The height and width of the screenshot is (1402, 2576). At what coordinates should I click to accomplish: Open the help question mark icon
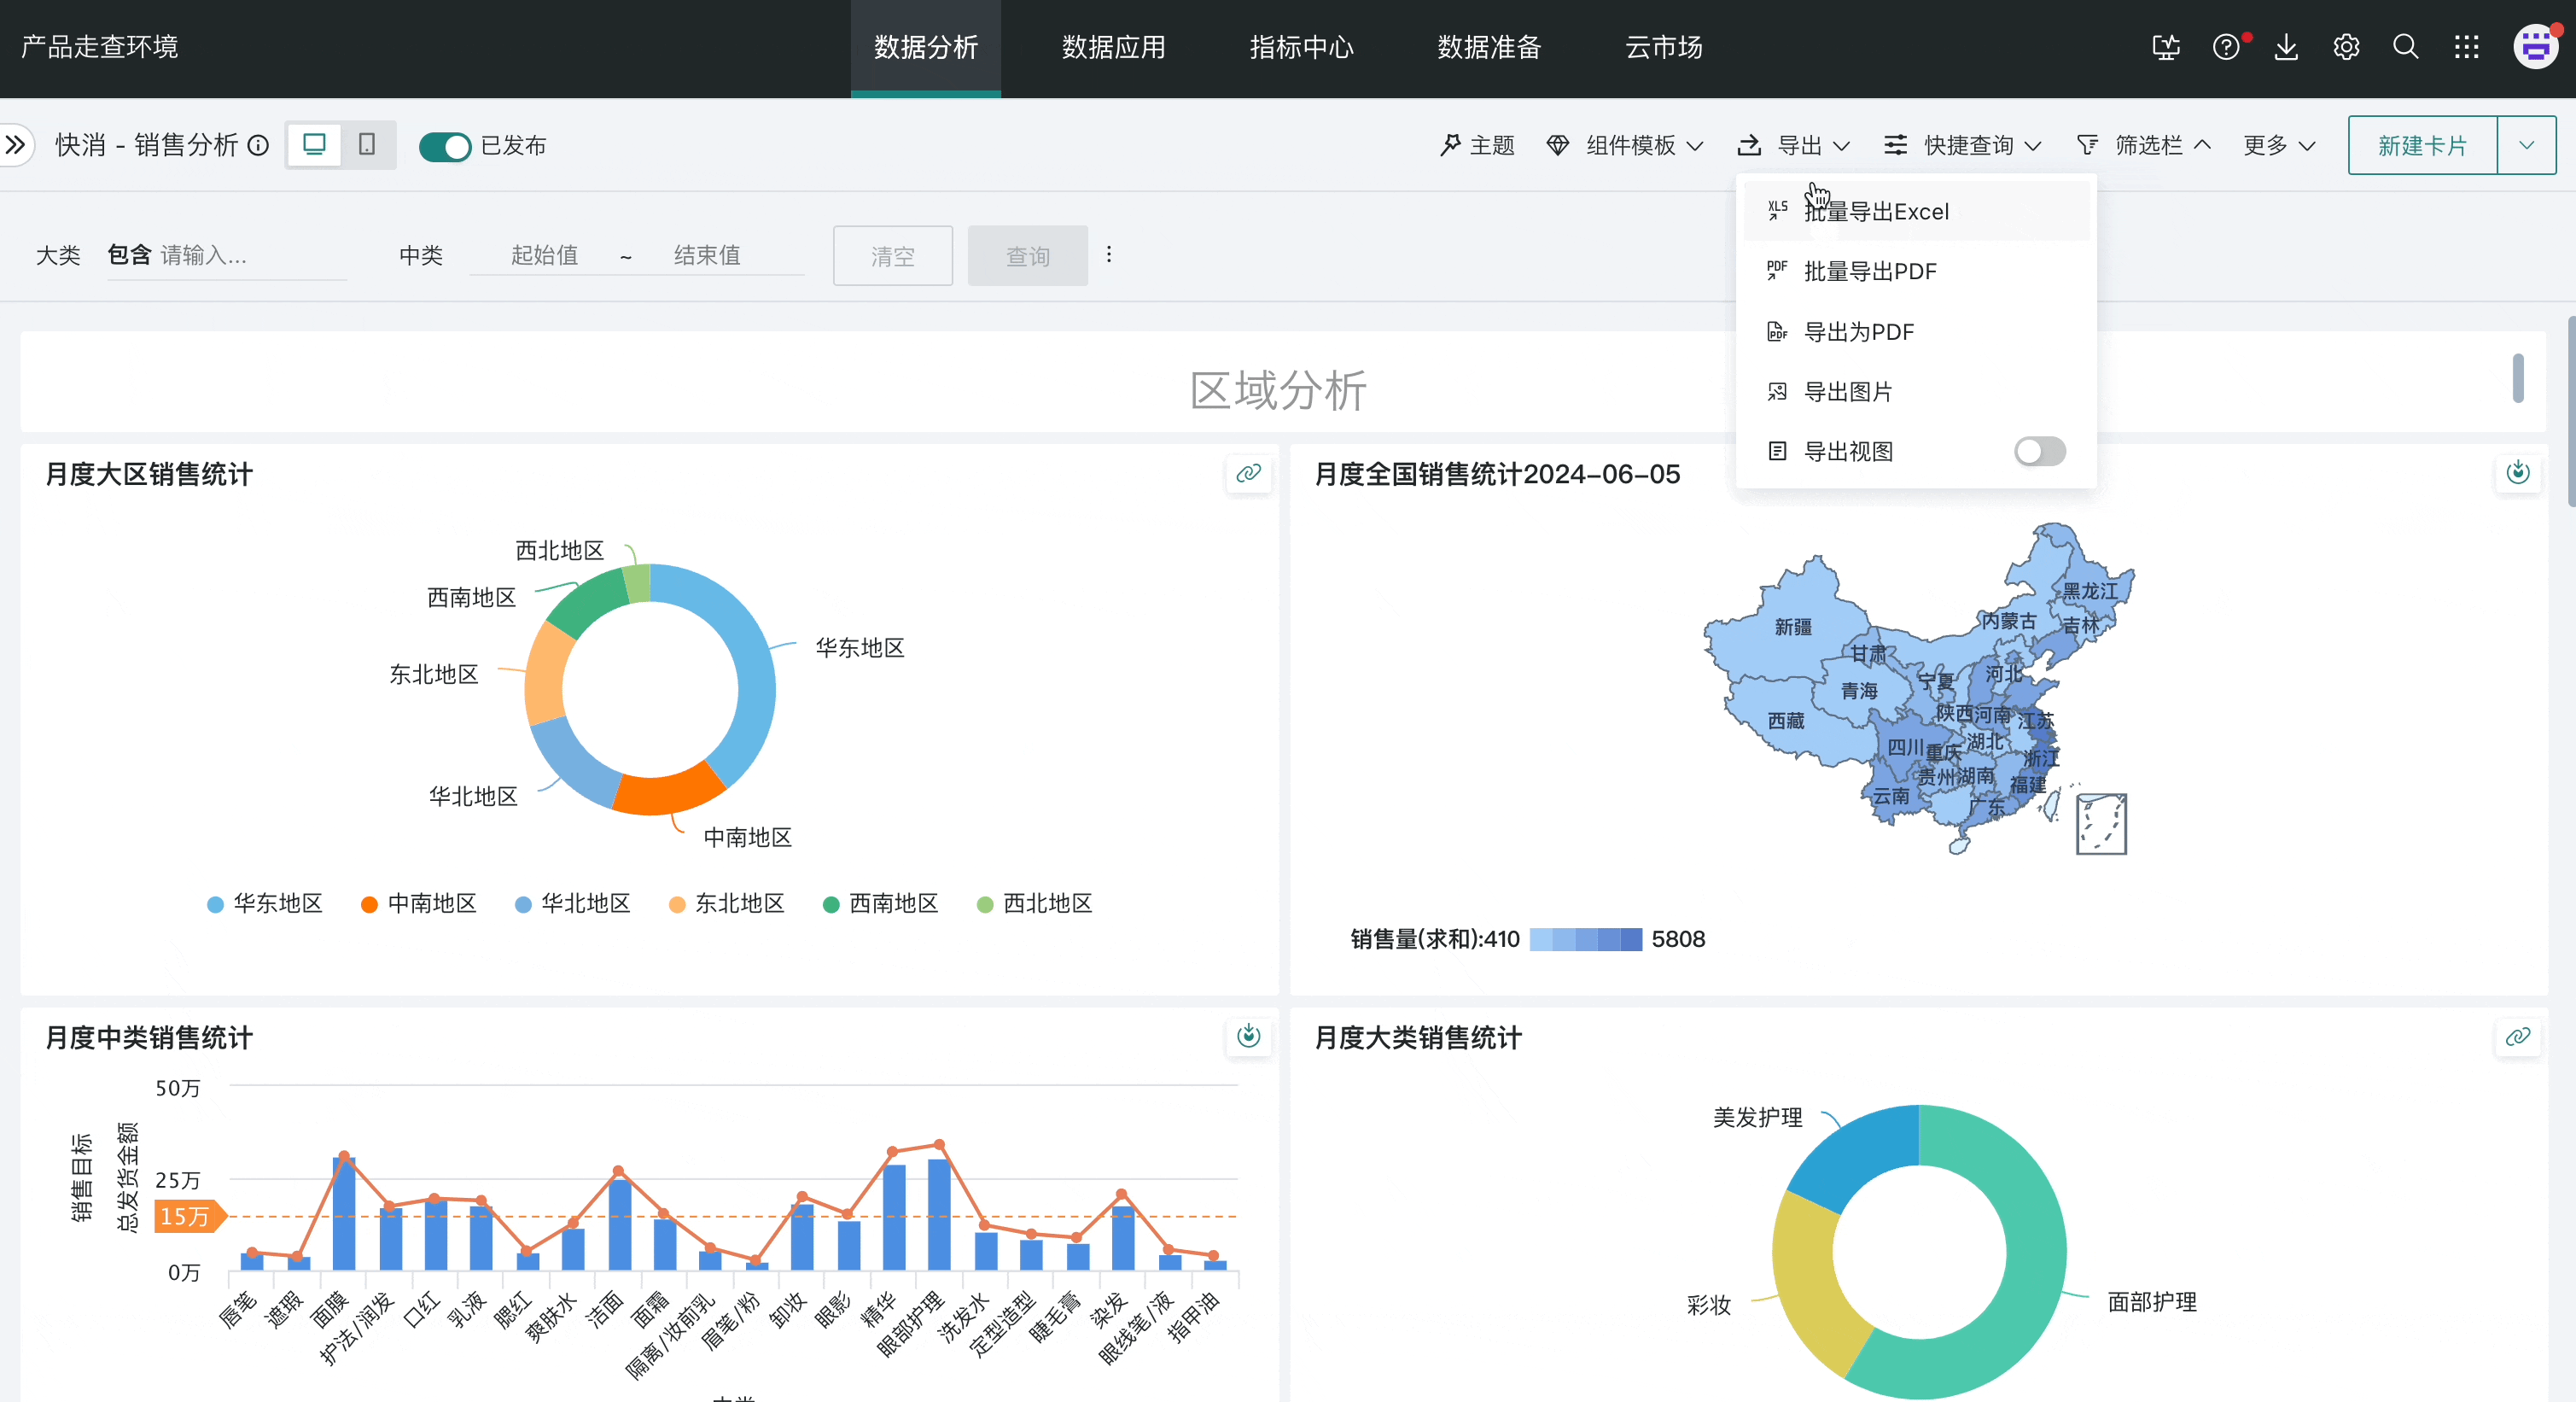(x=2226, y=47)
